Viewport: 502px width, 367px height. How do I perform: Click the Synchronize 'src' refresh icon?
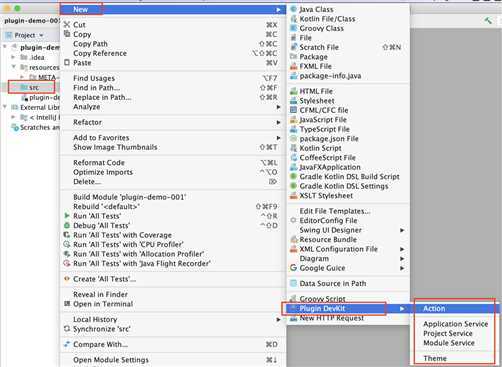(67, 329)
